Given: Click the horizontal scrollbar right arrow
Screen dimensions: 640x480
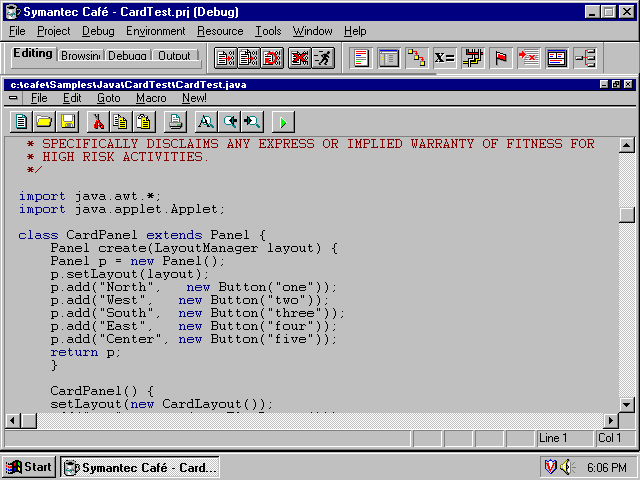Looking at the screenshot, I should (611, 420).
